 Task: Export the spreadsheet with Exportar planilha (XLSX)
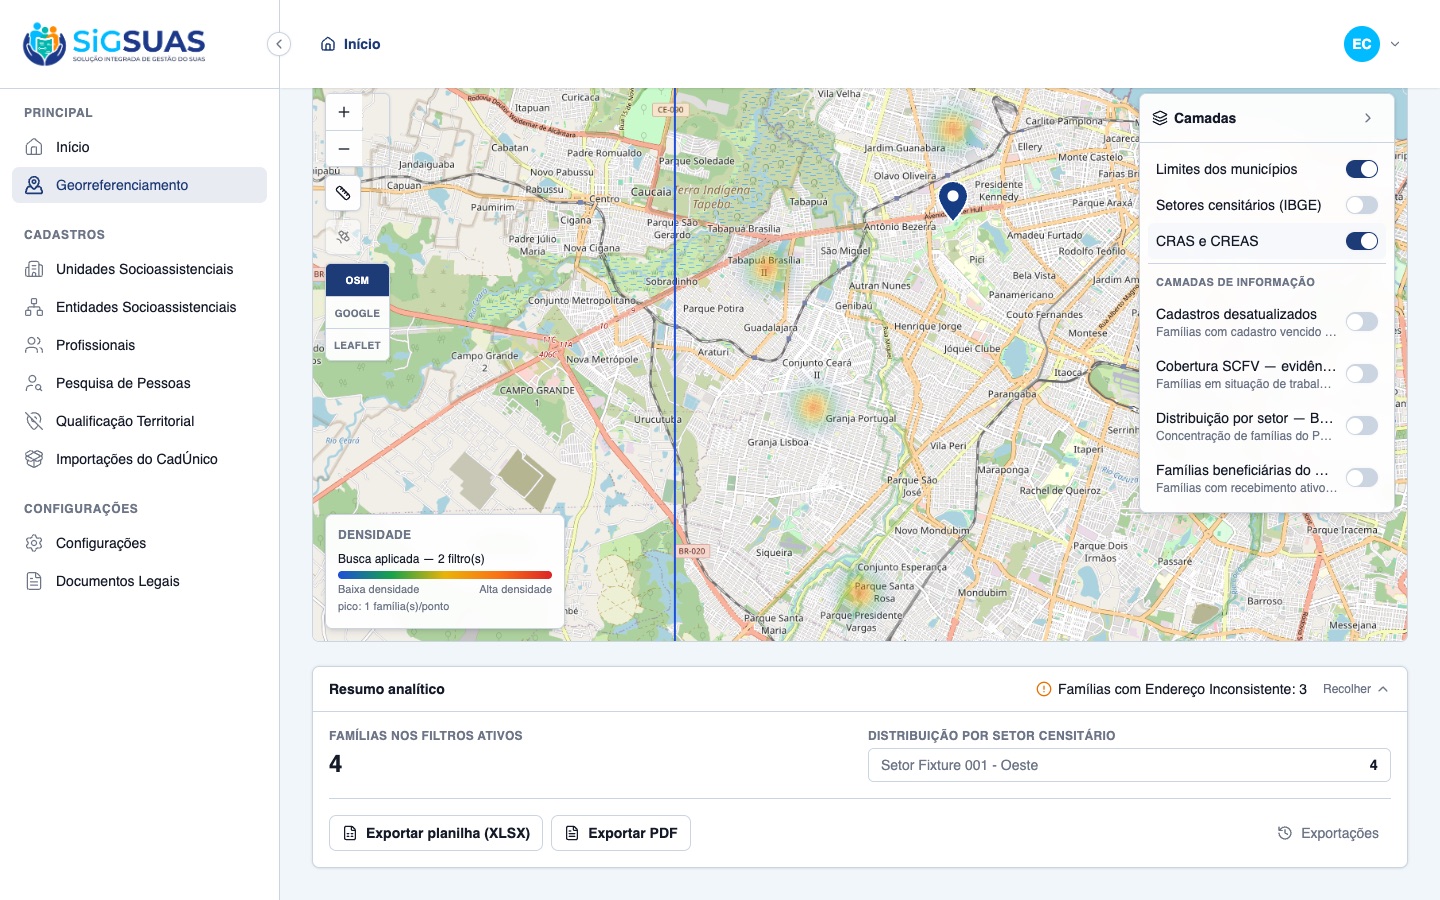[x=436, y=833]
